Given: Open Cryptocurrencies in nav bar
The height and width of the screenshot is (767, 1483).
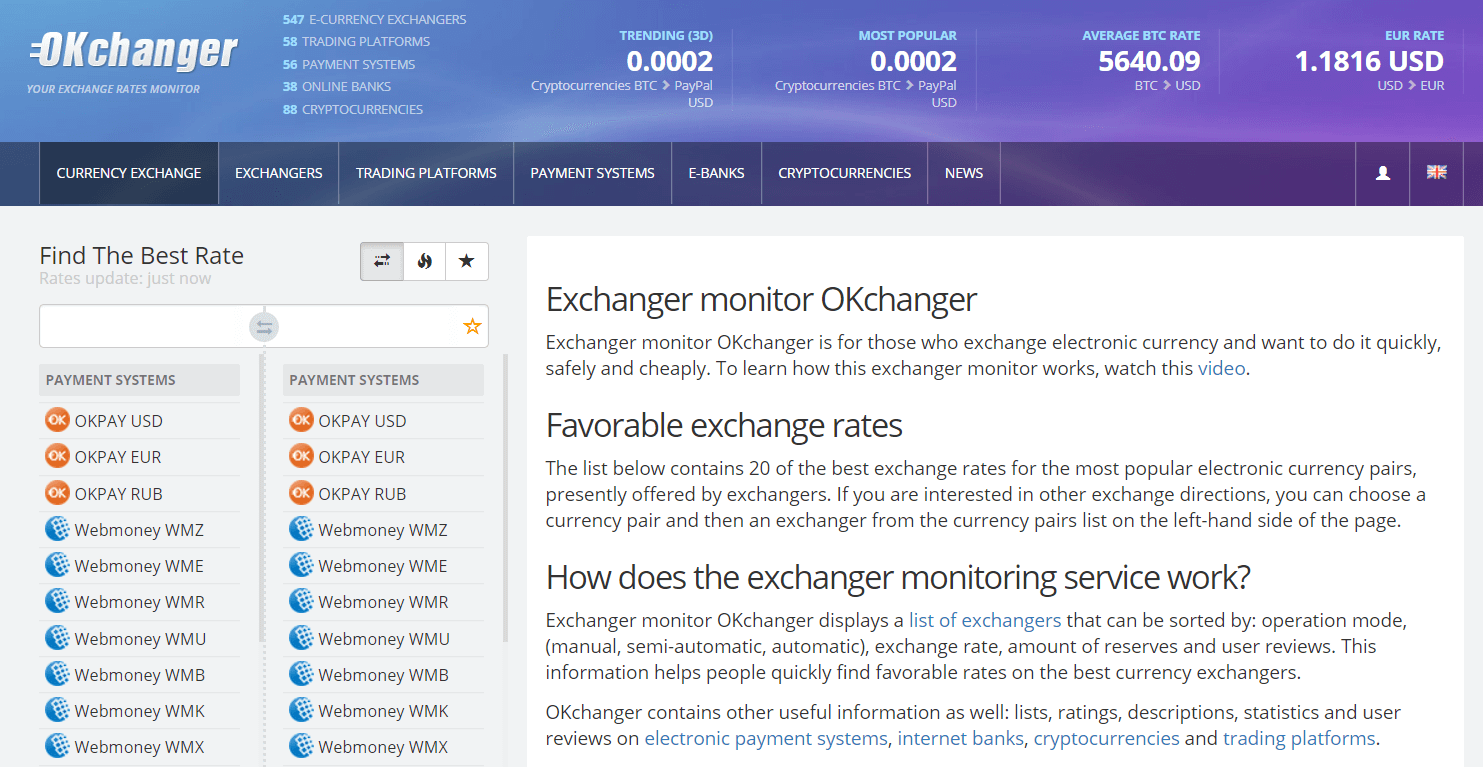Looking at the screenshot, I should click(844, 173).
